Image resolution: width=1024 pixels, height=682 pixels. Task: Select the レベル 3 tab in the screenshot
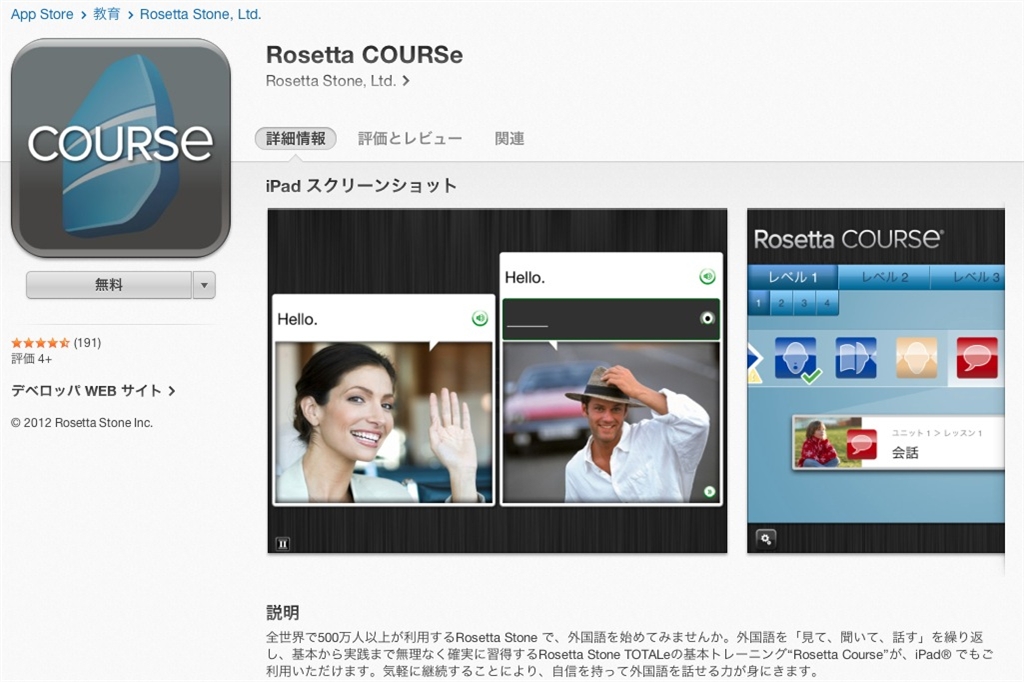968,277
